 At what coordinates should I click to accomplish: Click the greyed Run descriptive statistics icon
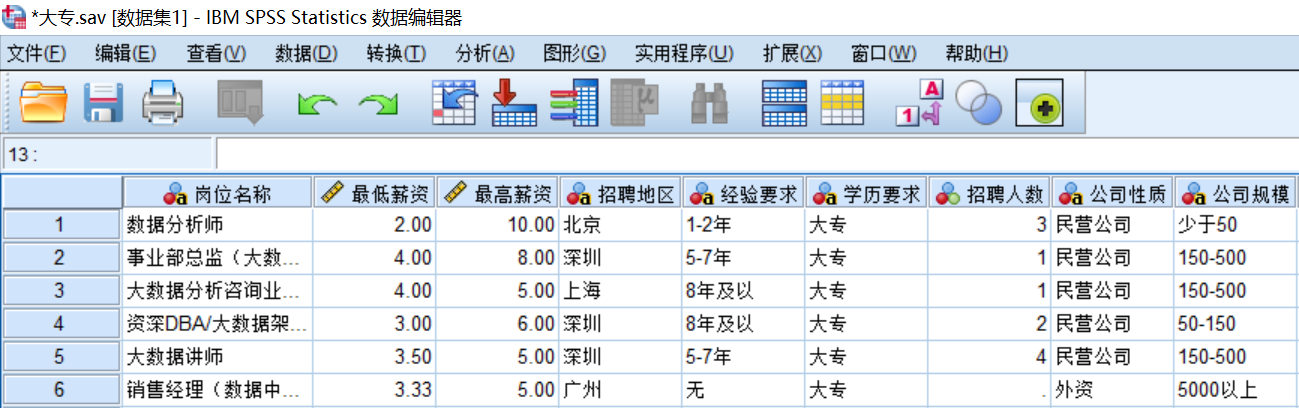(x=634, y=103)
